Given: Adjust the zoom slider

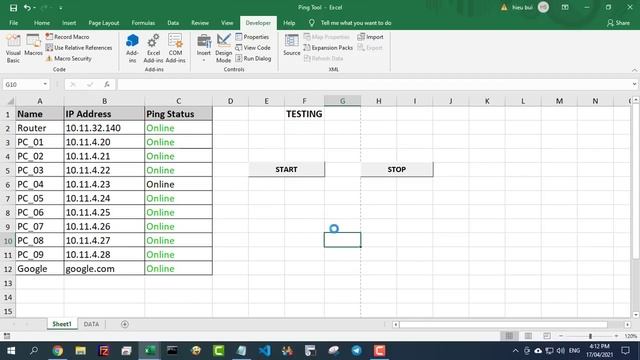Looking at the screenshot, I should (590, 336).
